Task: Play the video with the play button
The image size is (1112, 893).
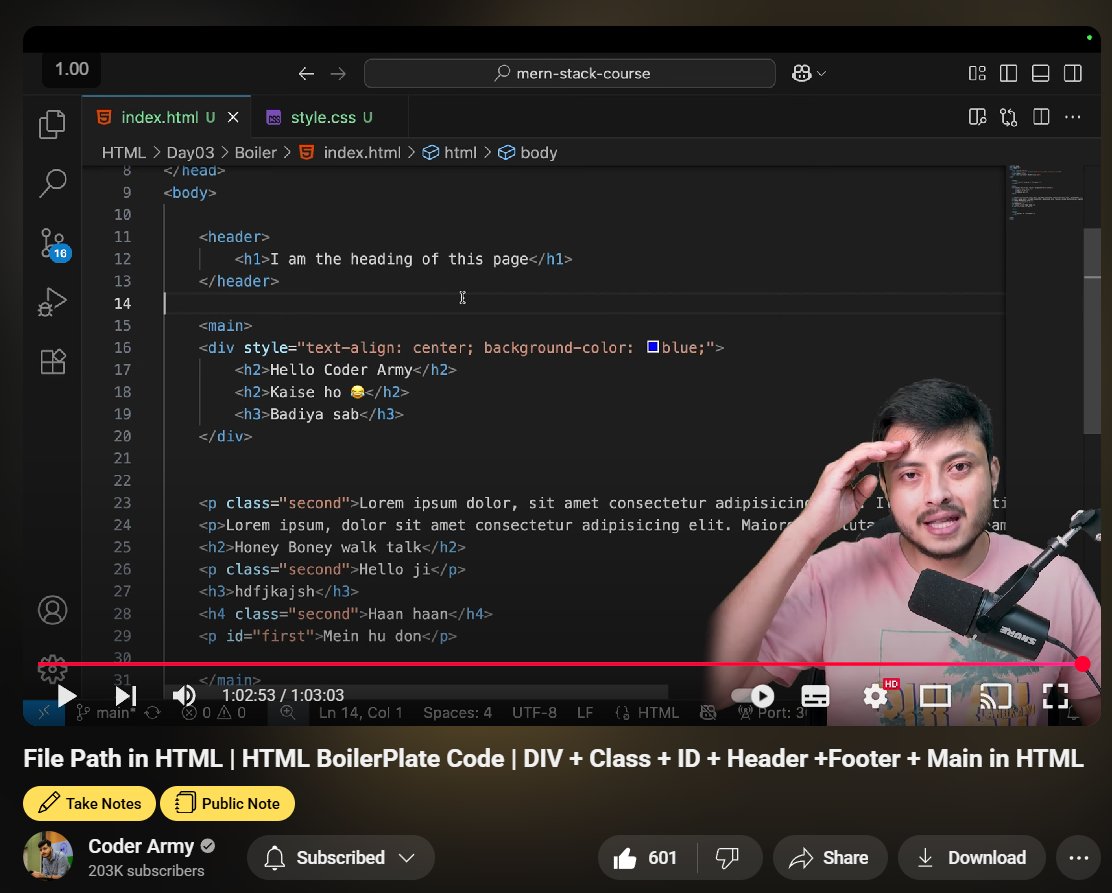Action: [x=66, y=696]
